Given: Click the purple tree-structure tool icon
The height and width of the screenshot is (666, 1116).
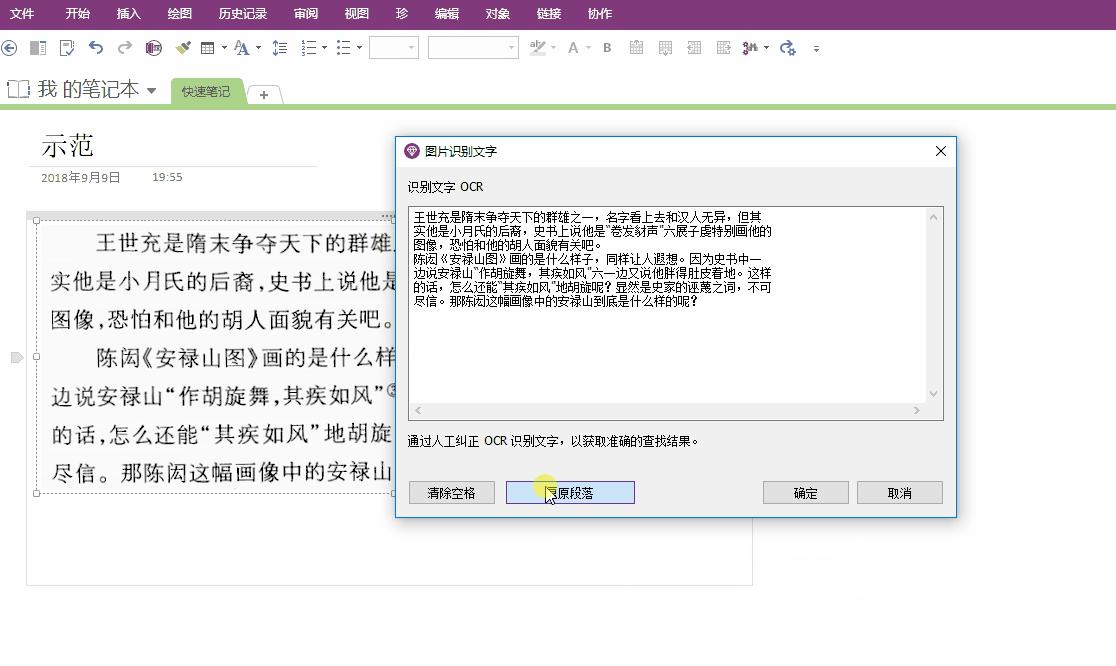Looking at the screenshot, I should coord(749,48).
